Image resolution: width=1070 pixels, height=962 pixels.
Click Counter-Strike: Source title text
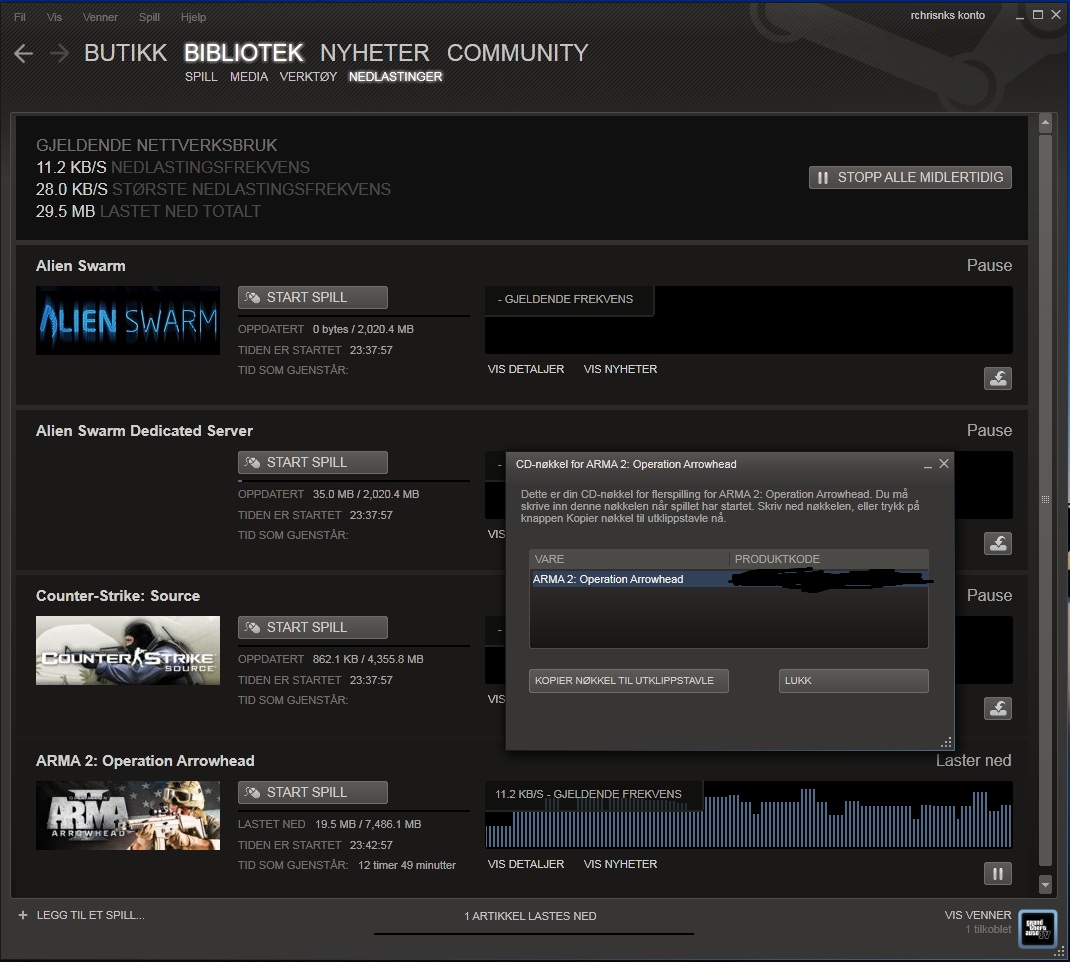click(118, 596)
